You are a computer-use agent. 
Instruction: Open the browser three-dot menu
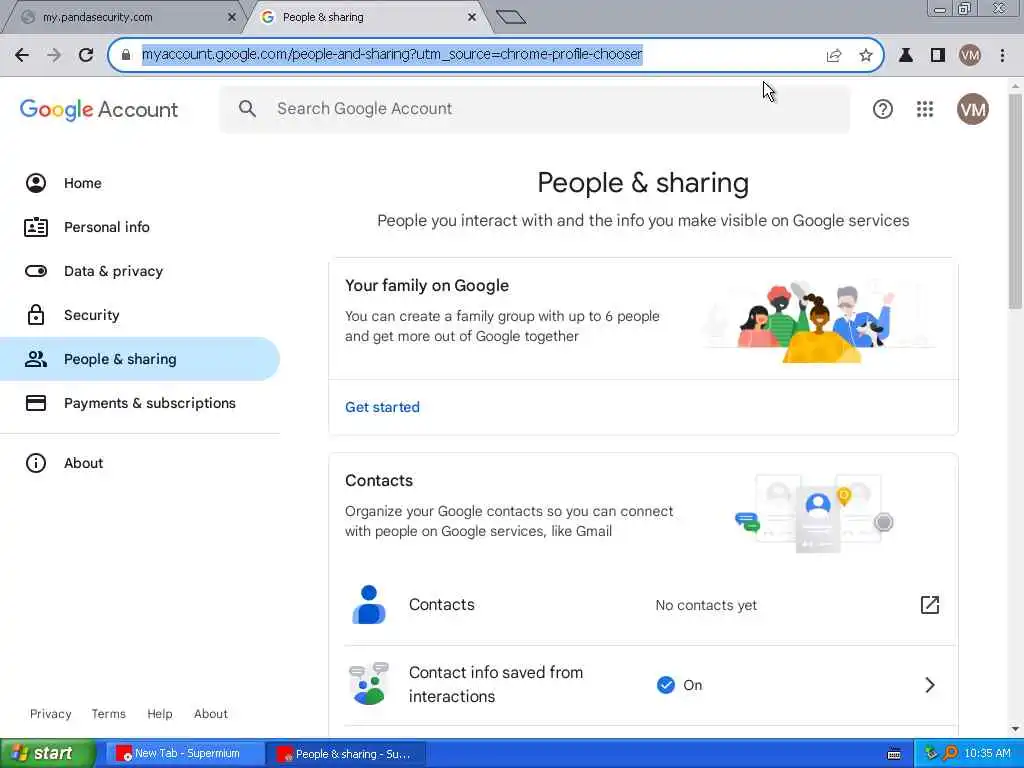coord(1002,56)
